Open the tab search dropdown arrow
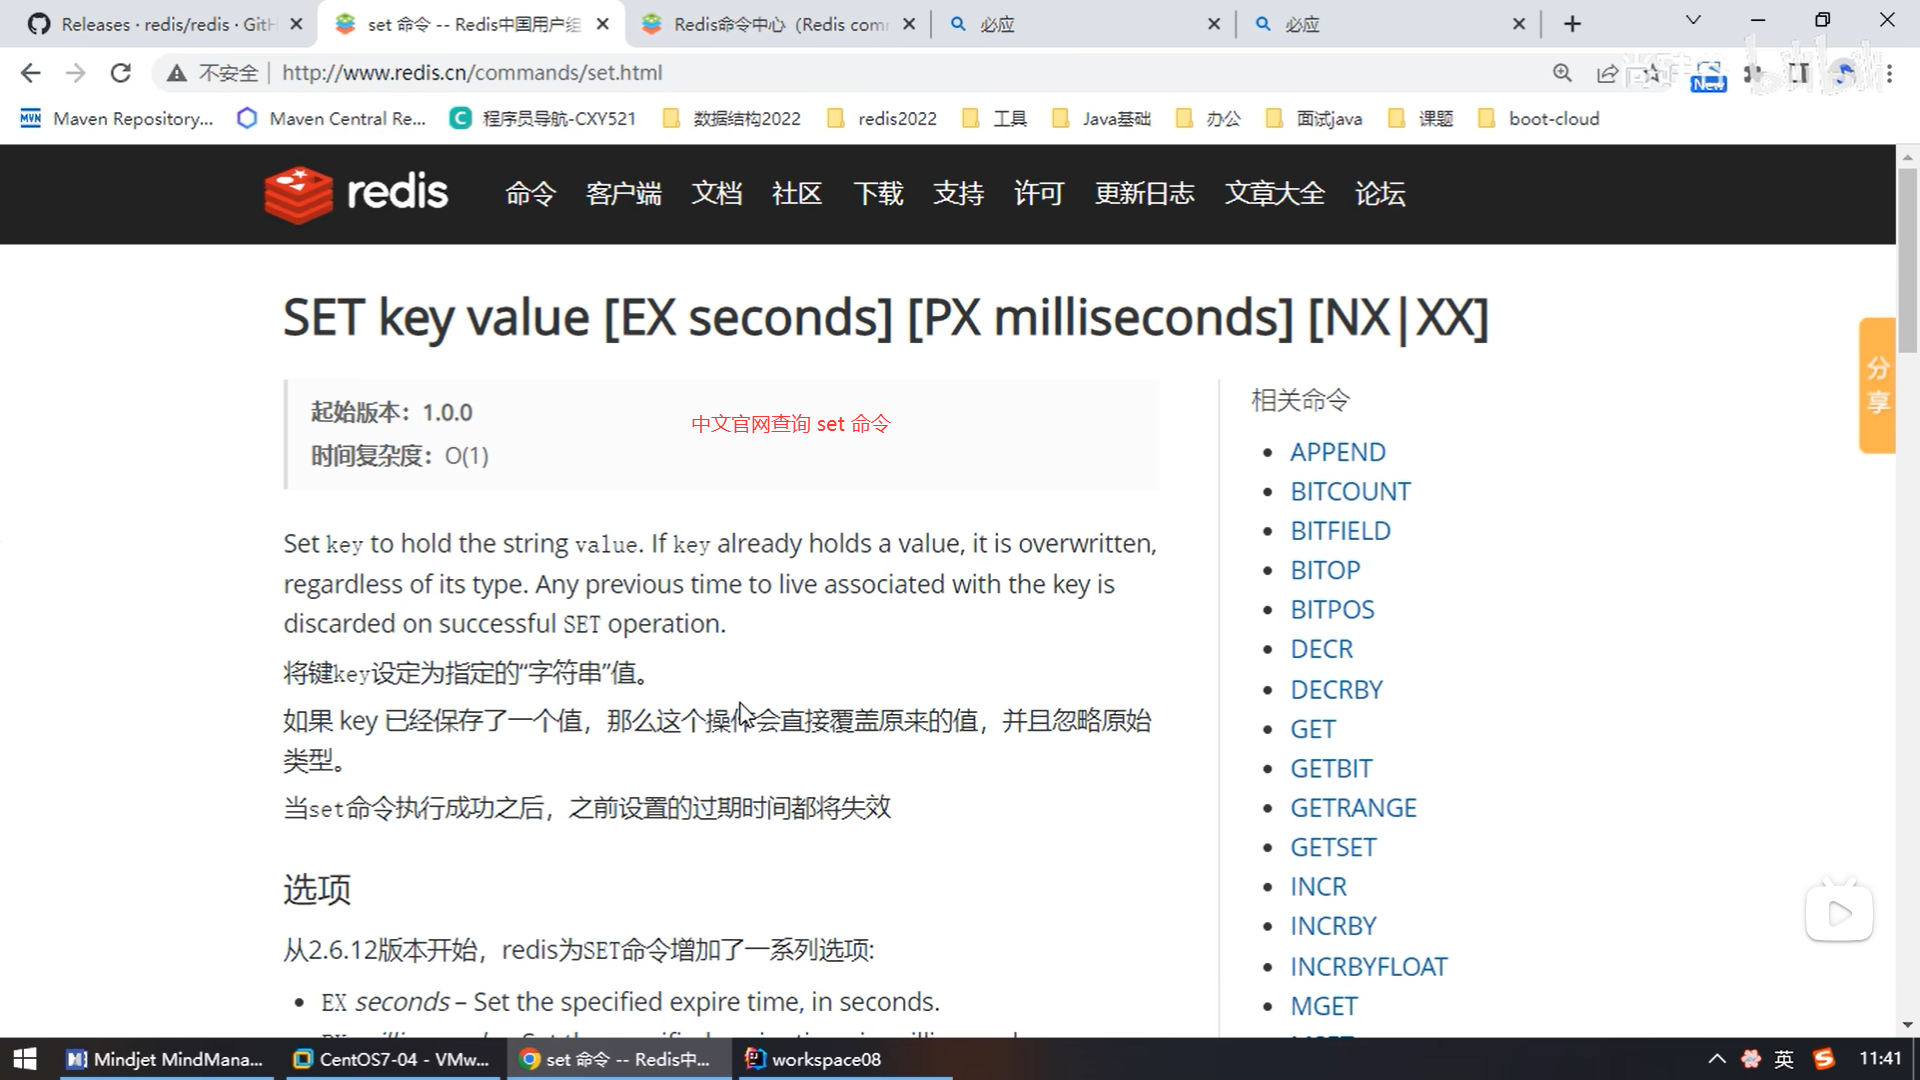 click(x=1693, y=20)
